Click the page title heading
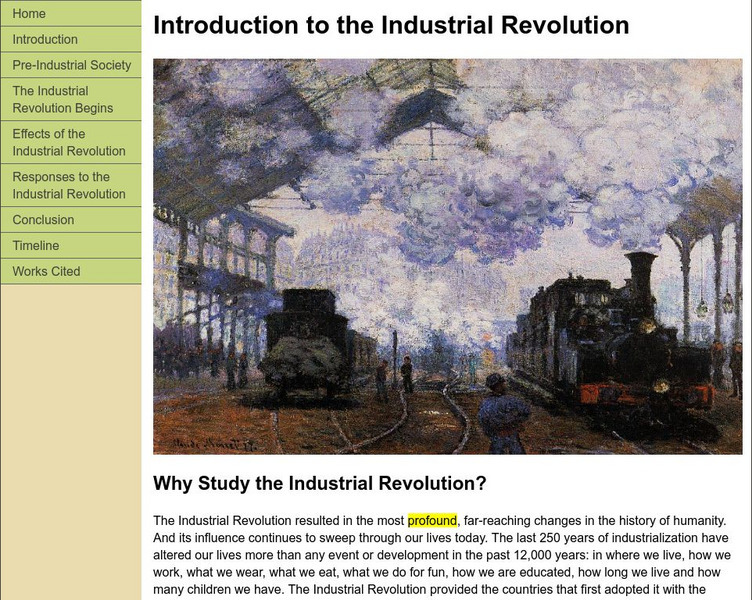The height and width of the screenshot is (600, 752). pos(391,25)
